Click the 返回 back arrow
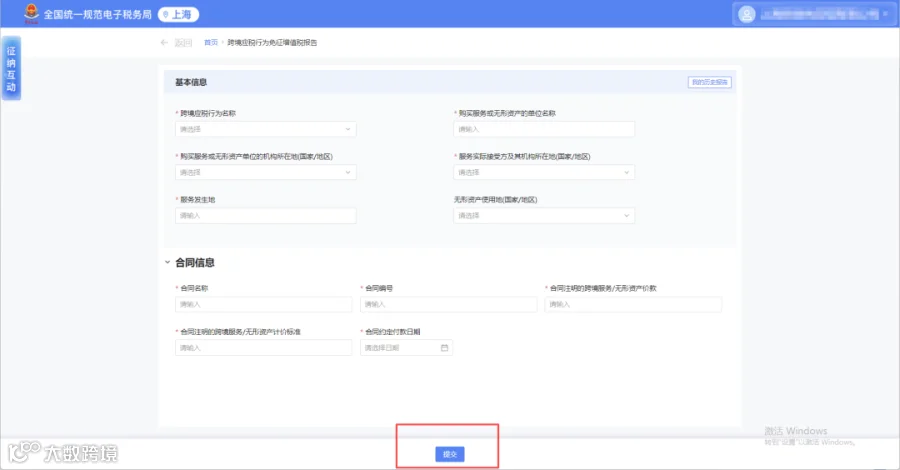 tap(164, 42)
